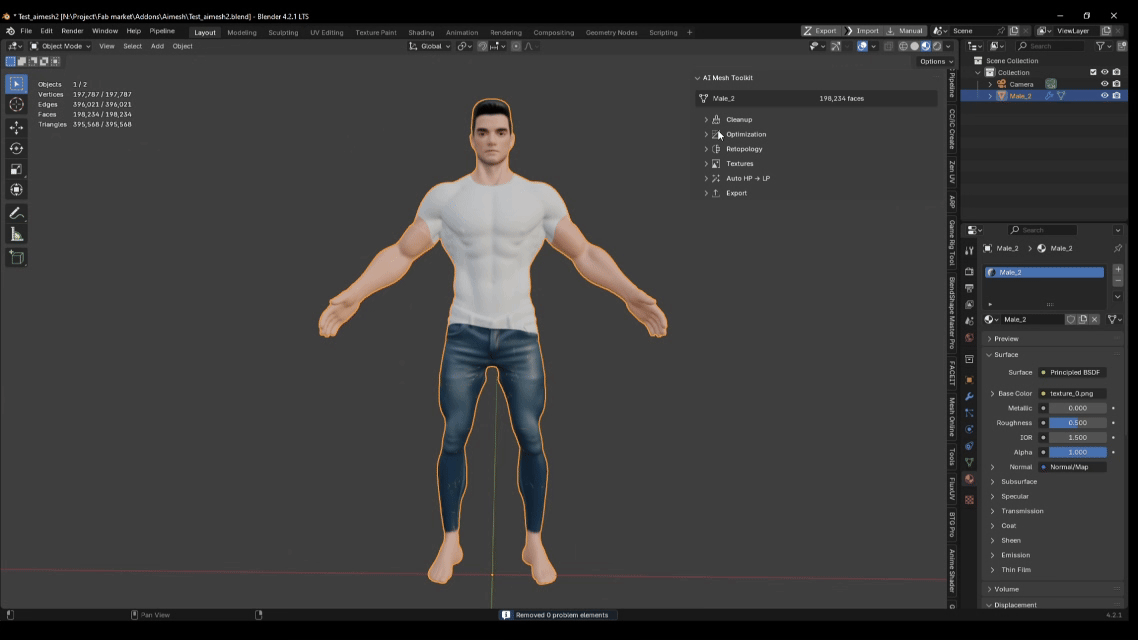
Task: Click the Normal/Map link button
Action: tap(1073, 467)
